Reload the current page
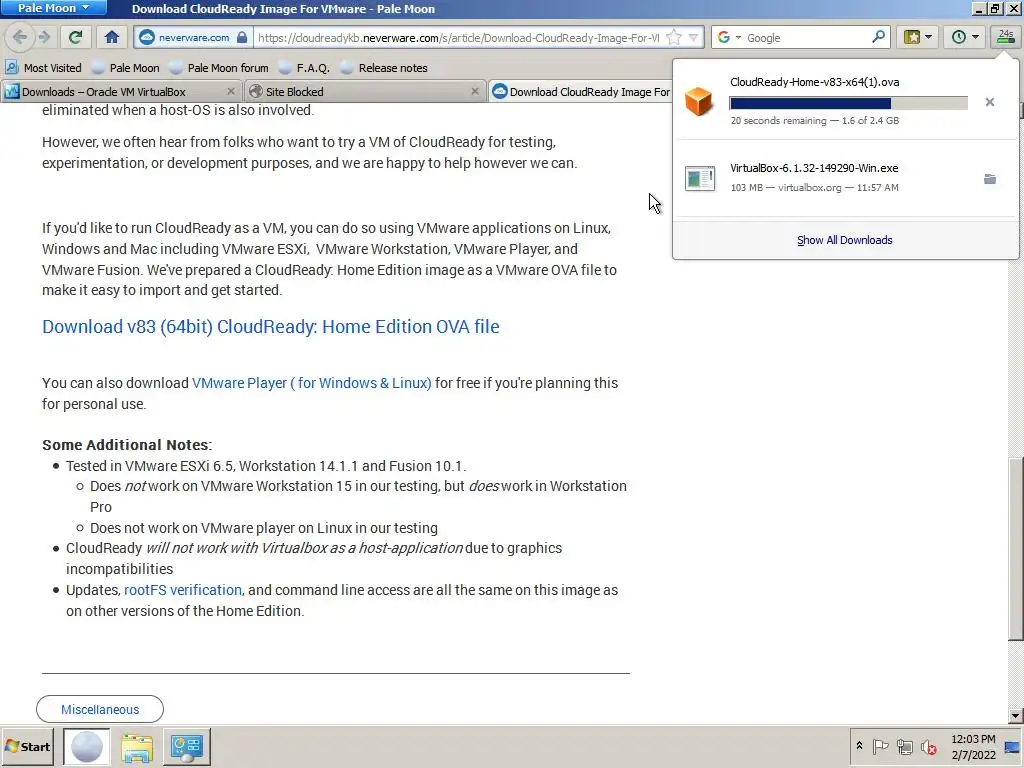 [75, 37]
